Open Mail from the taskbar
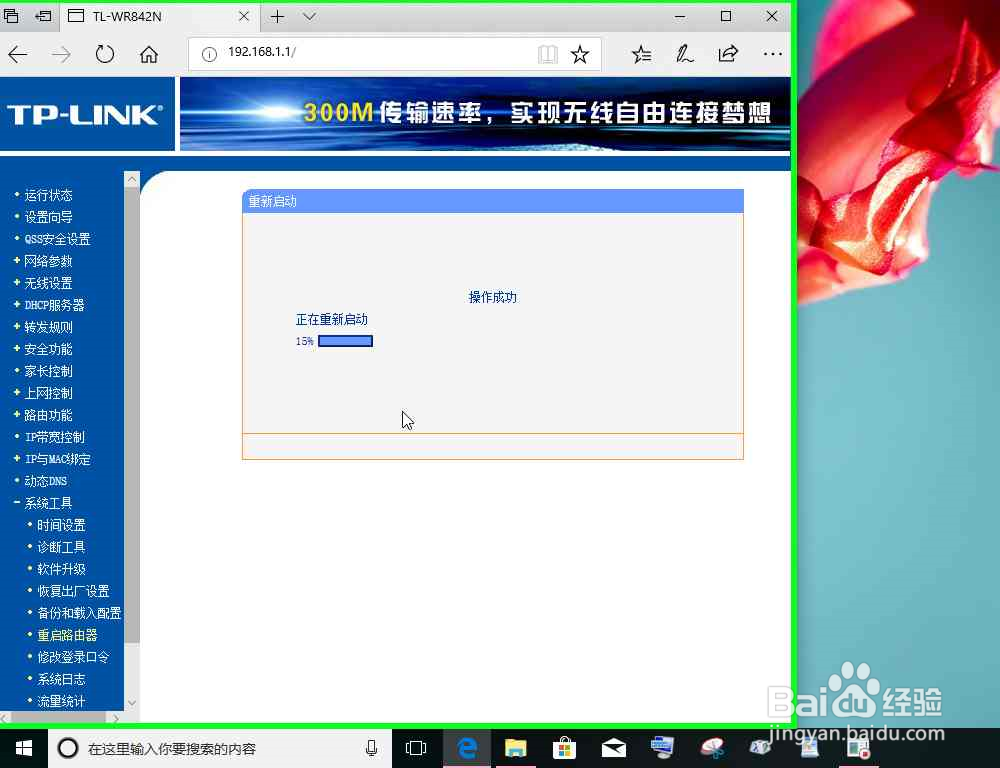This screenshot has width=1000, height=768. coord(613,747)
